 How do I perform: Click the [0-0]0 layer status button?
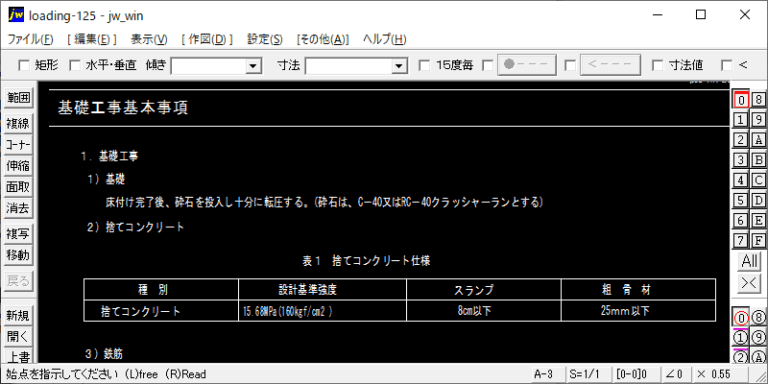pos(635,374)
